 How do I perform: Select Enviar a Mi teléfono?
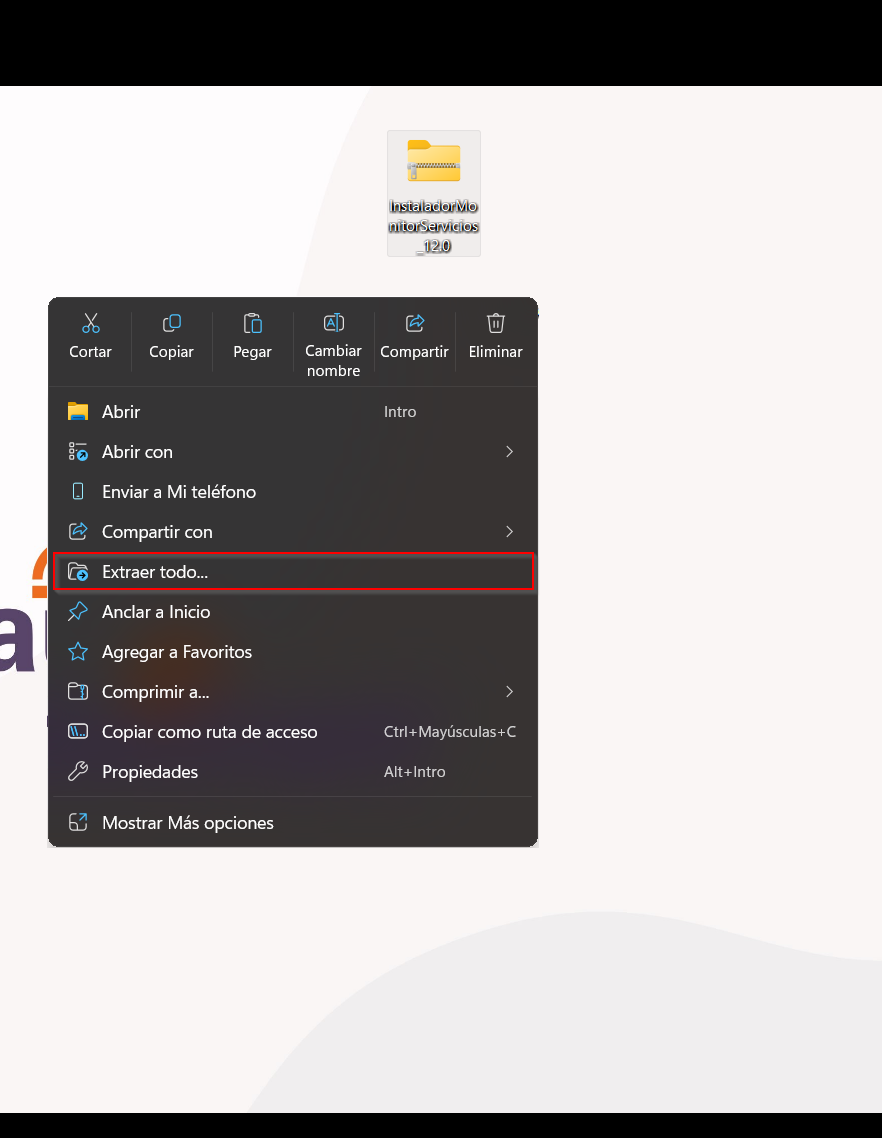[293, 491]
